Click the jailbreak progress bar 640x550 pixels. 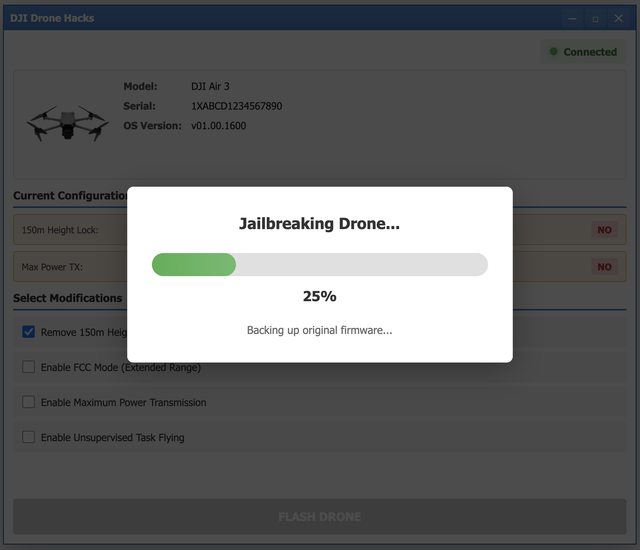pos(320,264)
